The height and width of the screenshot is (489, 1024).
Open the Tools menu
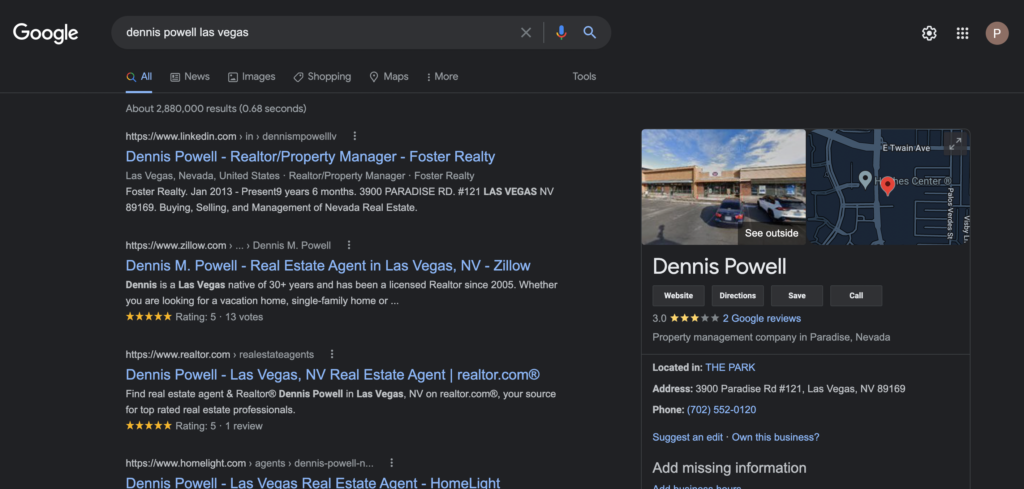[584, 76]
